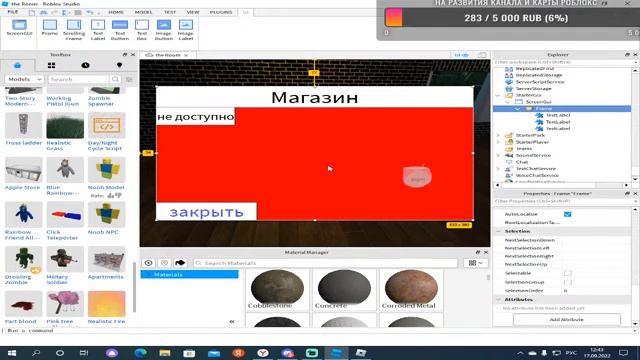Select the 'закрыть' label in the viewport

(x=206, y=211)
